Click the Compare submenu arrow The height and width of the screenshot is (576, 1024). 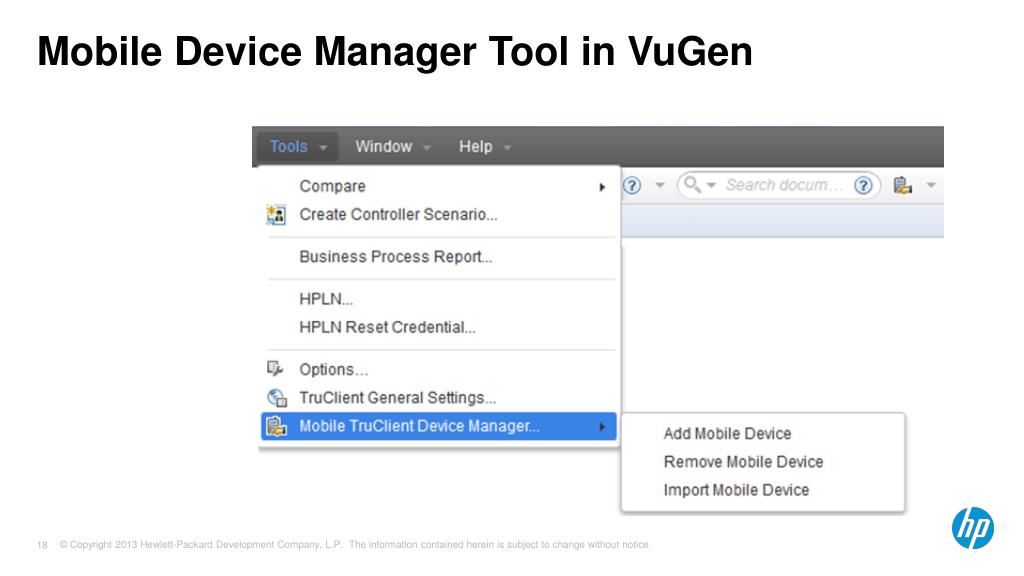click(602, 187)
